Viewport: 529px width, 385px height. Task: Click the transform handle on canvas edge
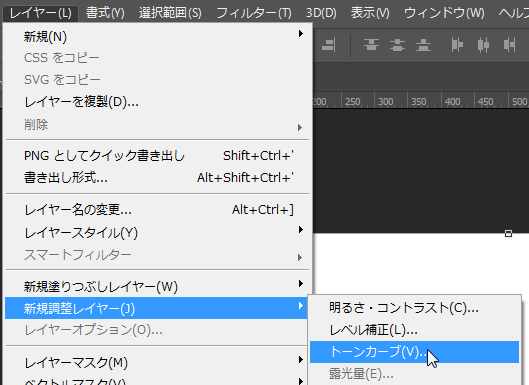point(508,233)
